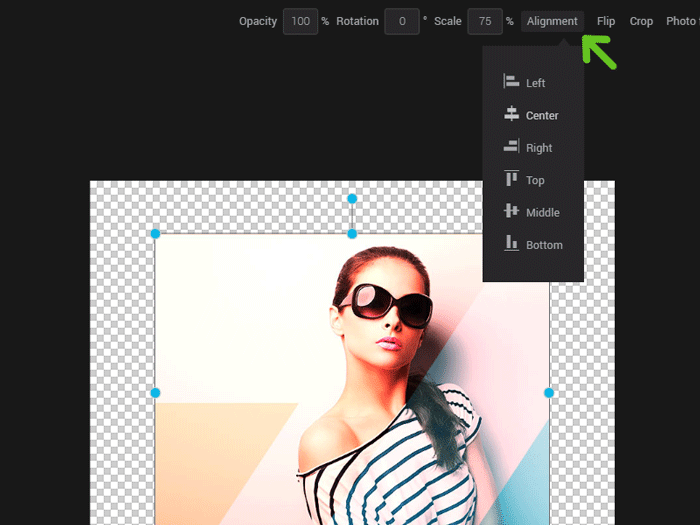Click the transparent checkered canvas area
This screenshot has height=525, width=700.
click(120, 300)
